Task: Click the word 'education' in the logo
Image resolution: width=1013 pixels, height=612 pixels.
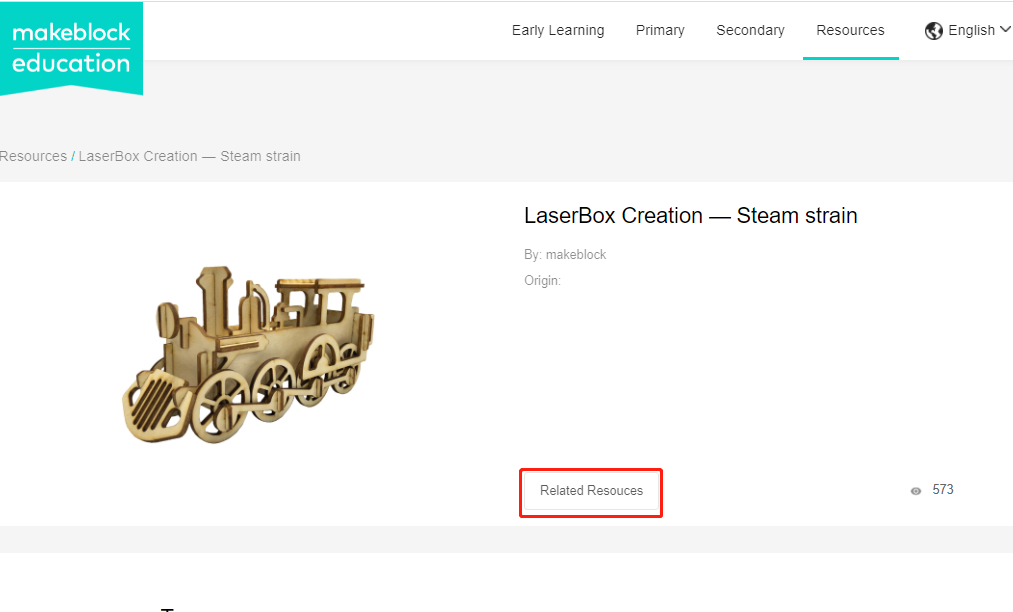Action: [x=71, y=64]
